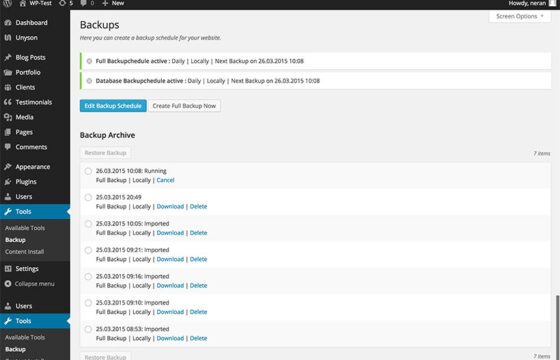Click Create Full Backup Now button
The width and height of the screenshot is (560, 360).
[x=184, y=106]
